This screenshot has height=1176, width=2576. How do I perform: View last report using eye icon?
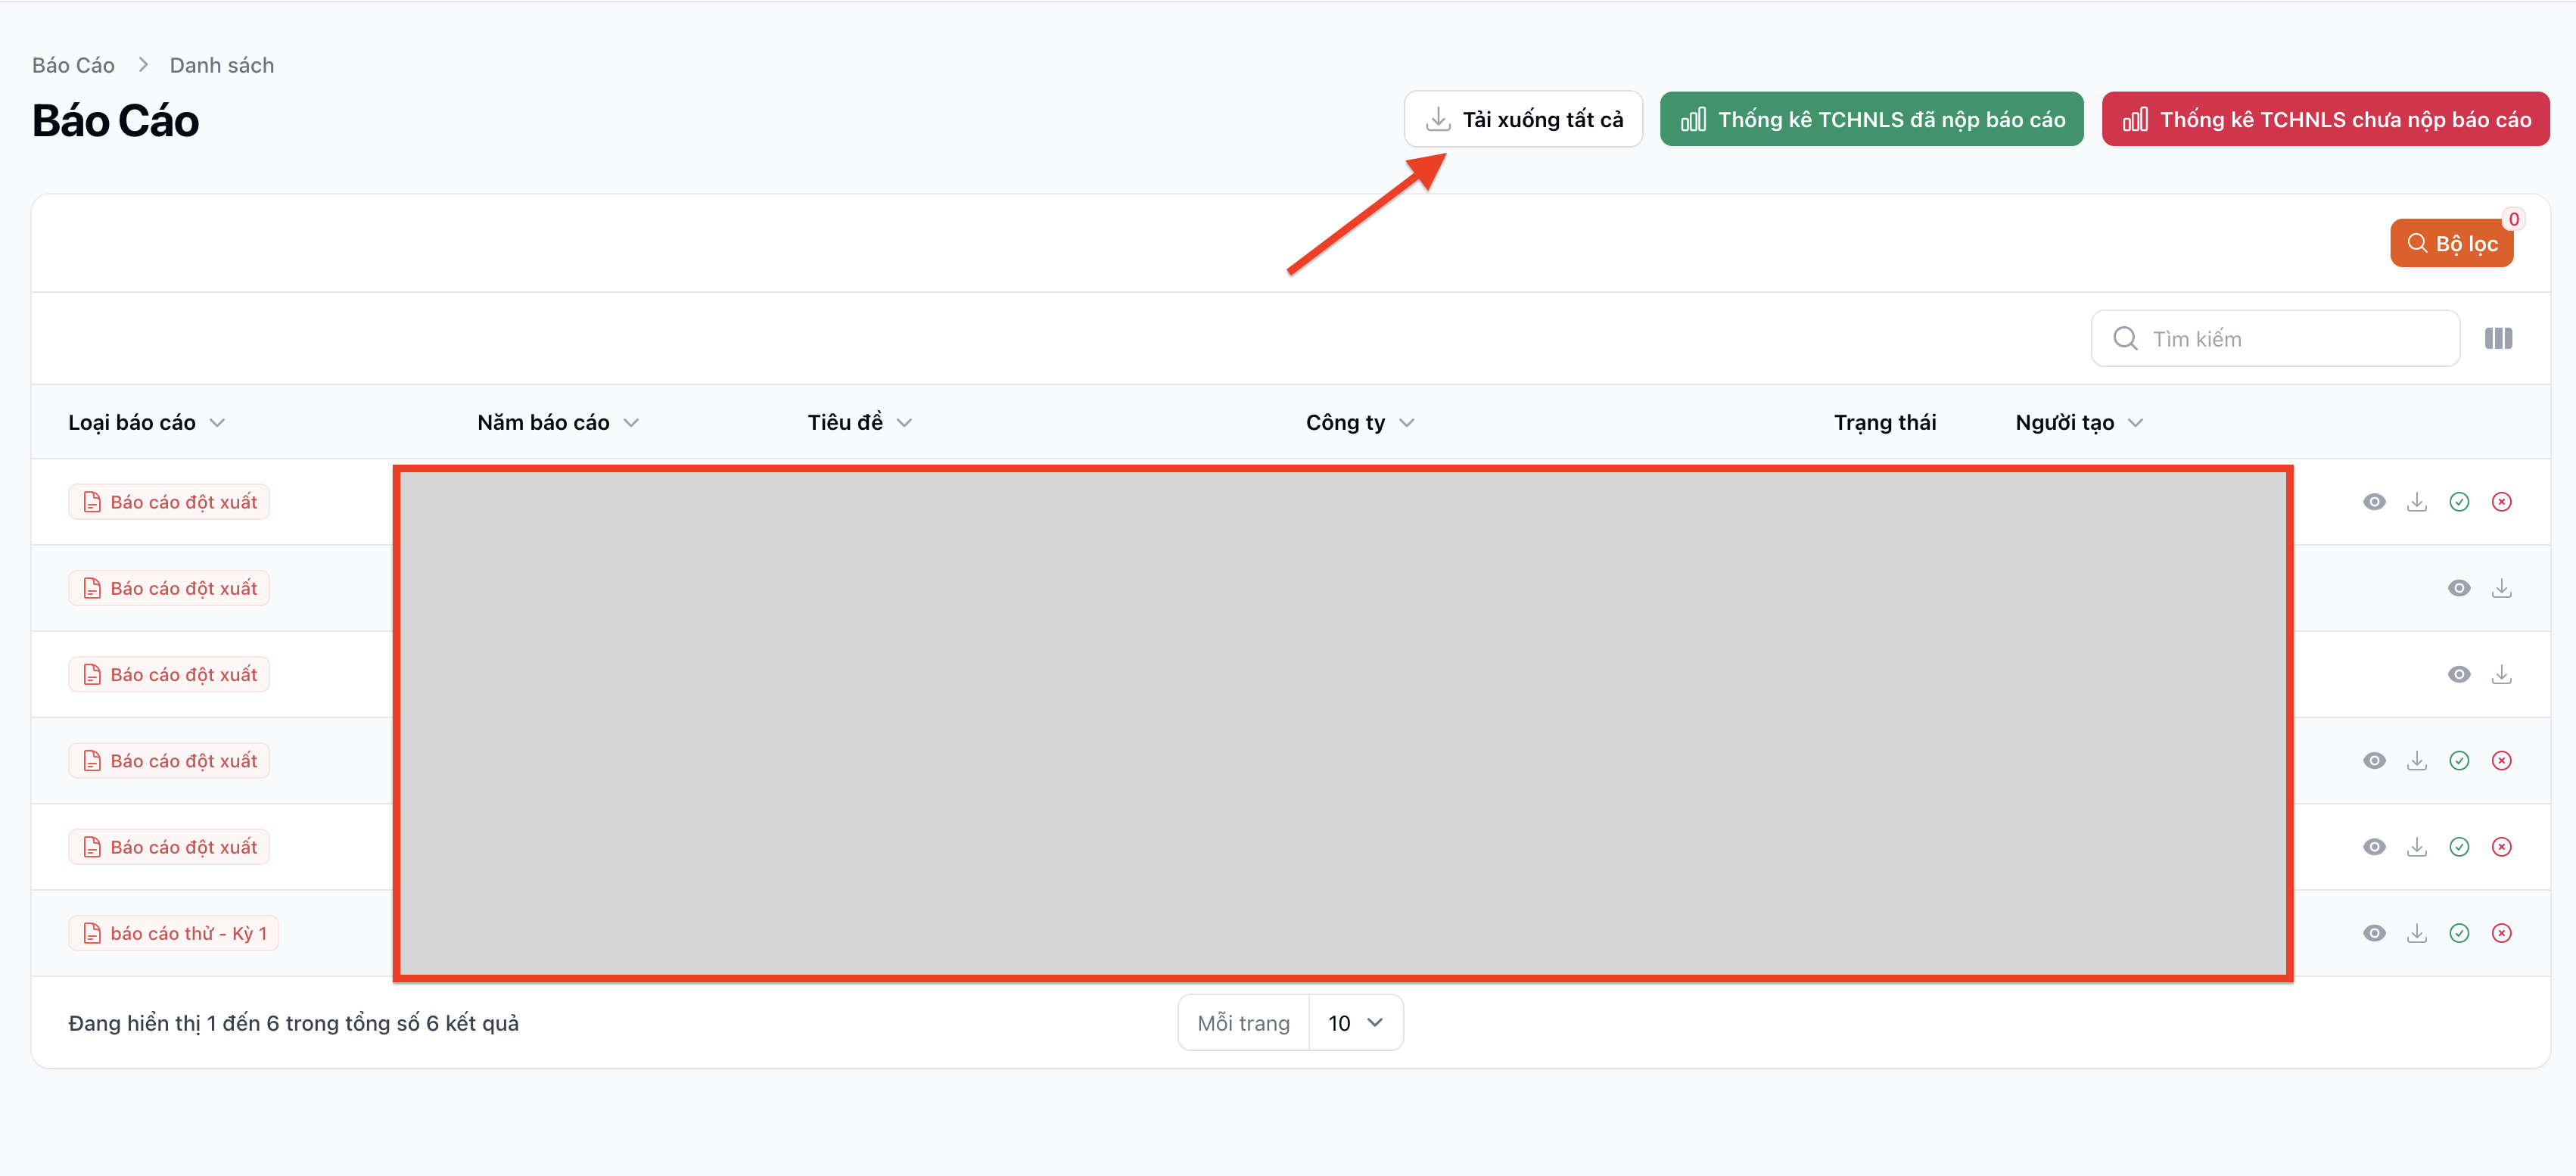[x=2374, y=933]
